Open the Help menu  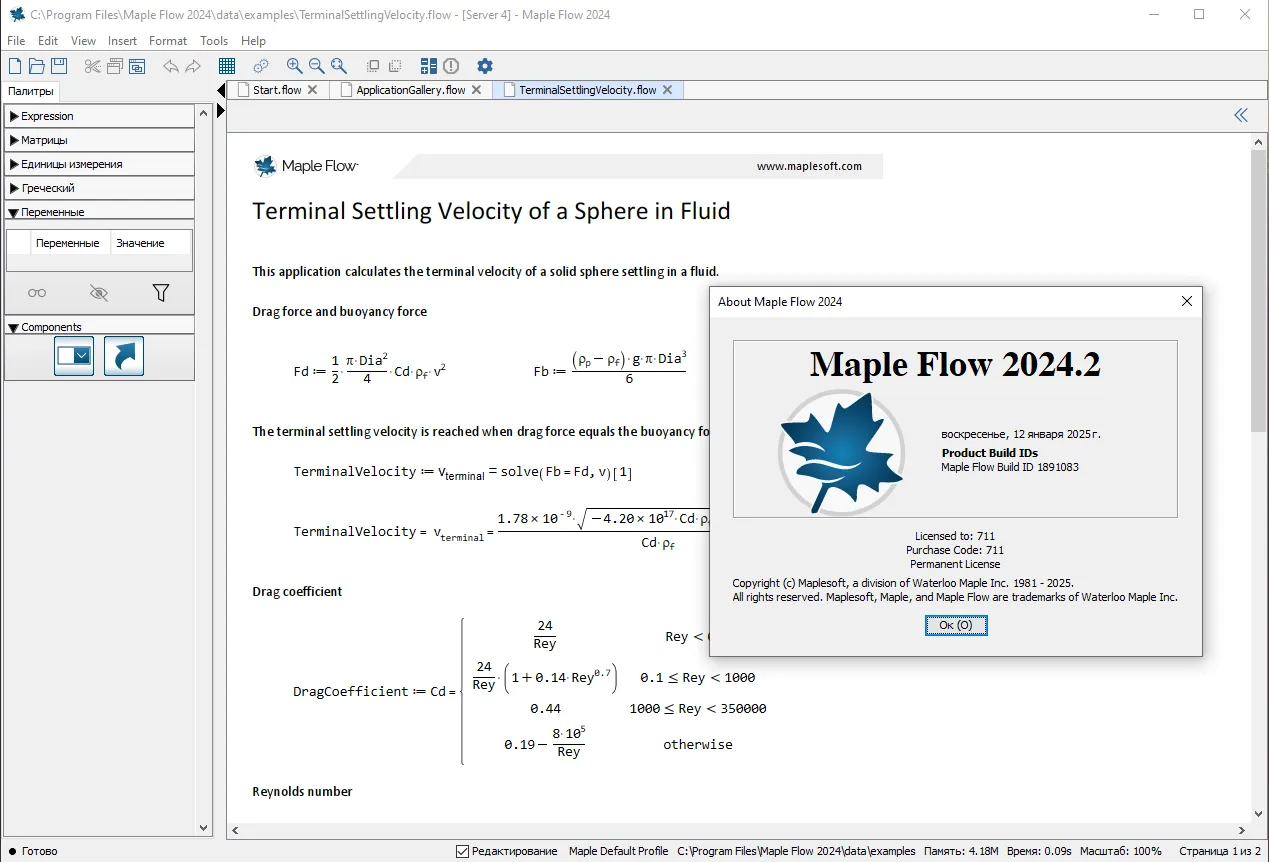tap(253, 41)
